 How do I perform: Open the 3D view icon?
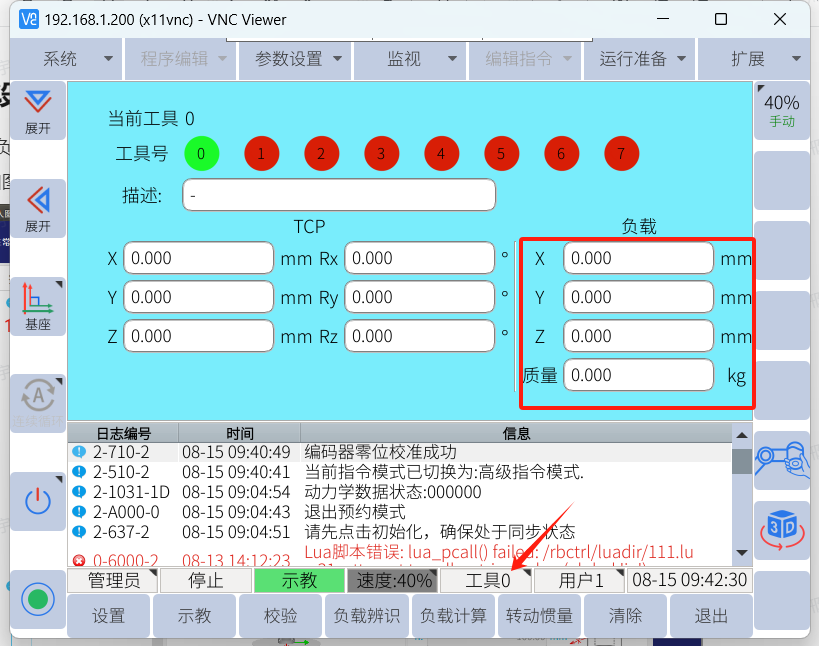point(781,529)
